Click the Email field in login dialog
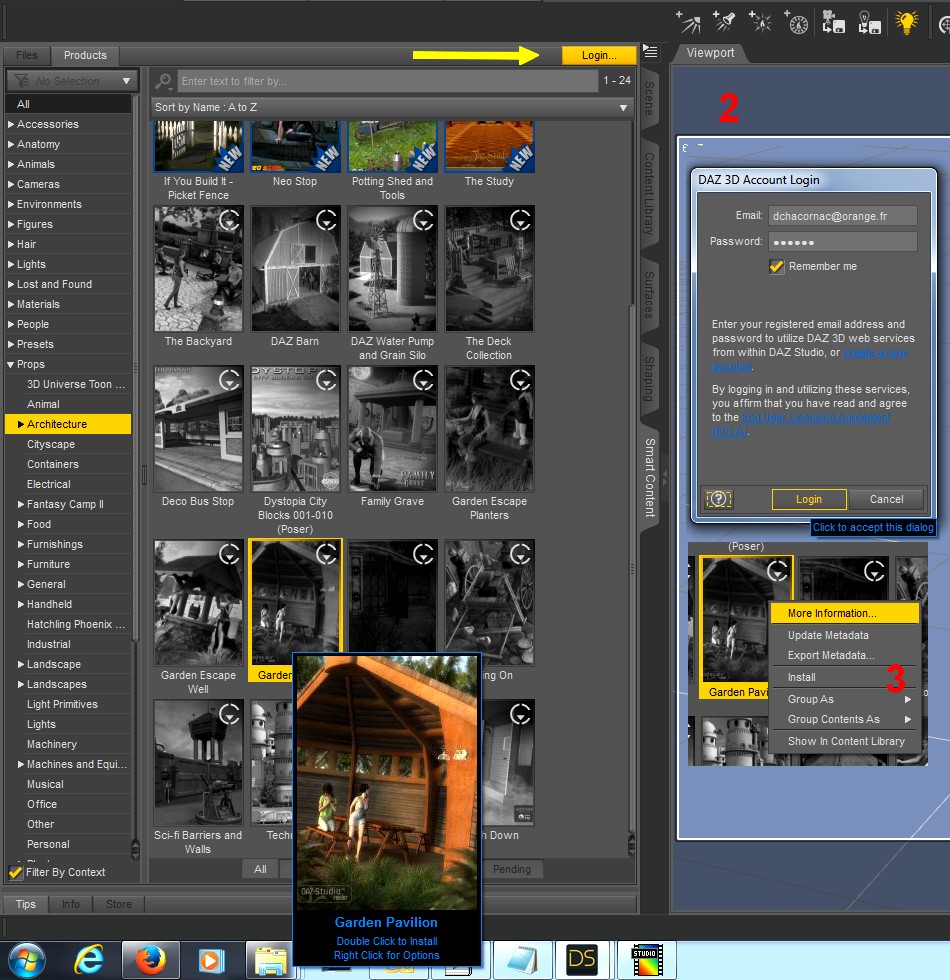 (x=842, y=216)
